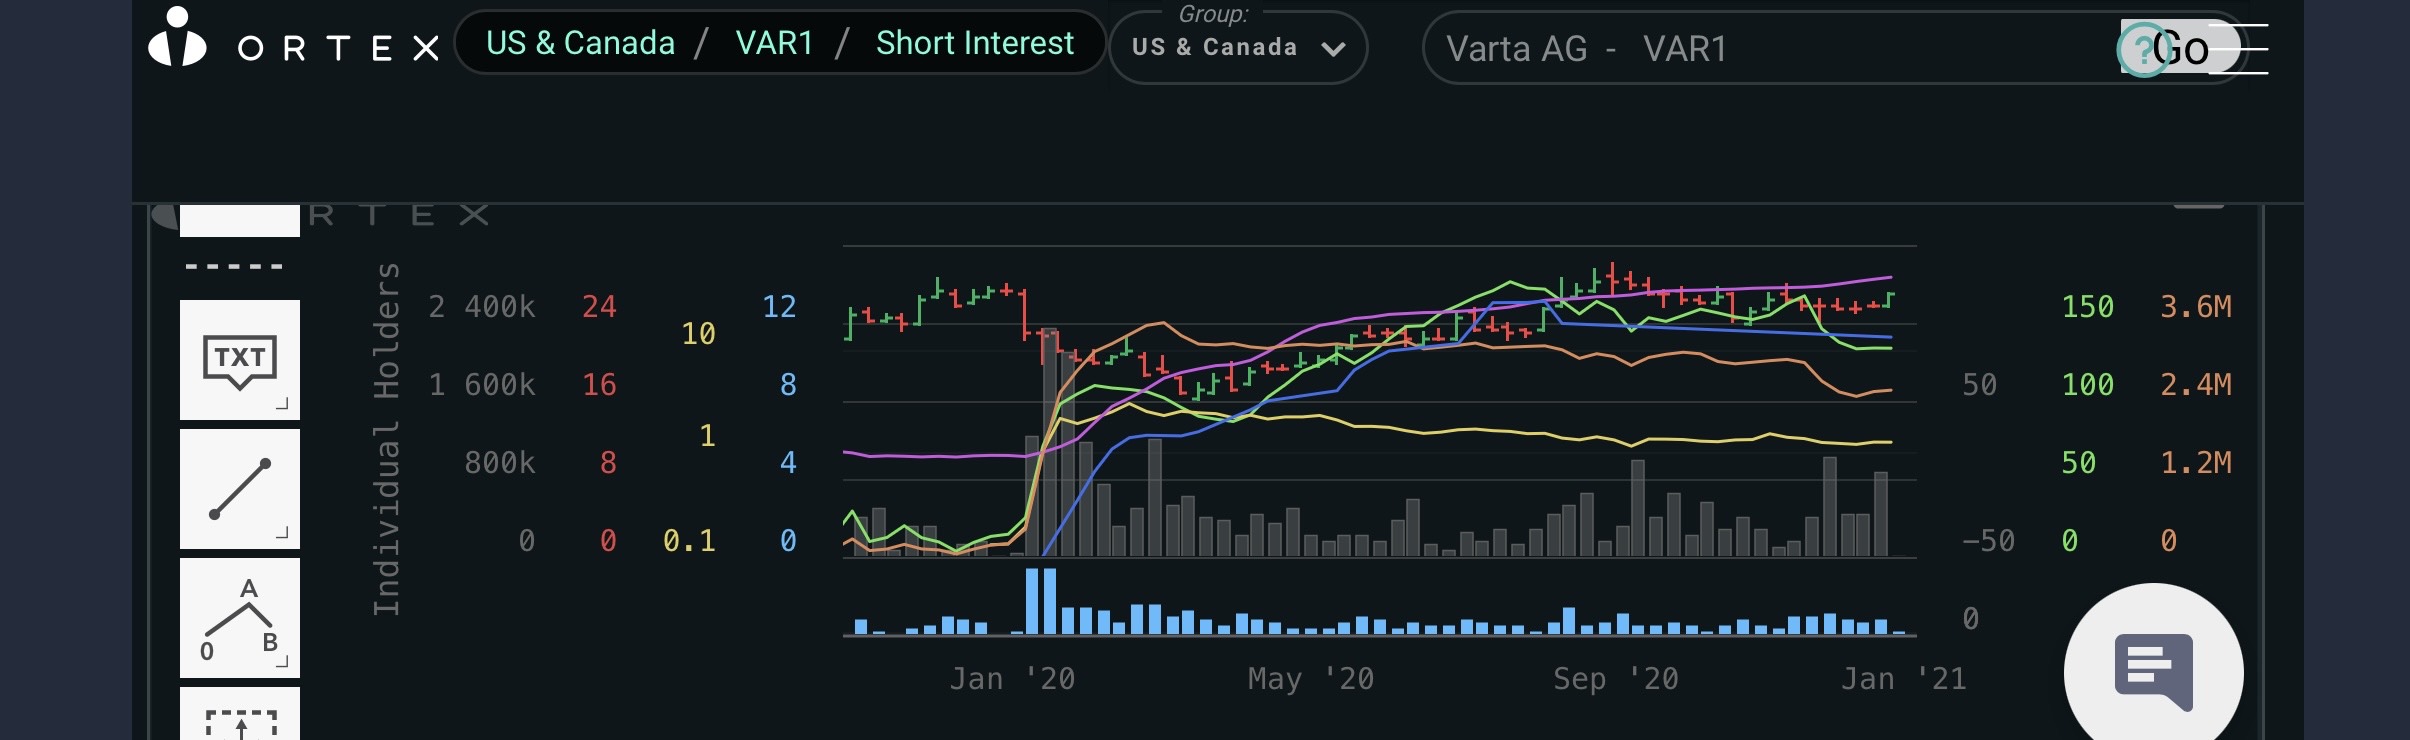Expand line tool corner arrow options
The height and width of the screenshot is (740, 2410).
(x=282, y=533)
